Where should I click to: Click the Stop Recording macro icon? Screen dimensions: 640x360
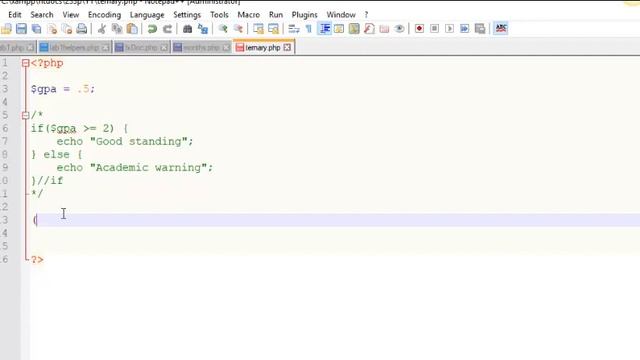(x=434, y=29)
